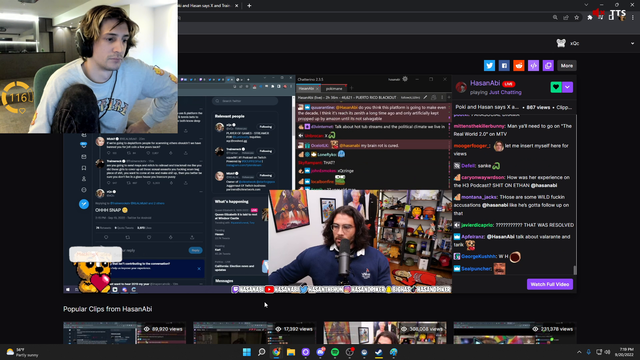The image size is (640, 360).
Task: Expand the chevron next to xQc
Action: click(632, 43)
